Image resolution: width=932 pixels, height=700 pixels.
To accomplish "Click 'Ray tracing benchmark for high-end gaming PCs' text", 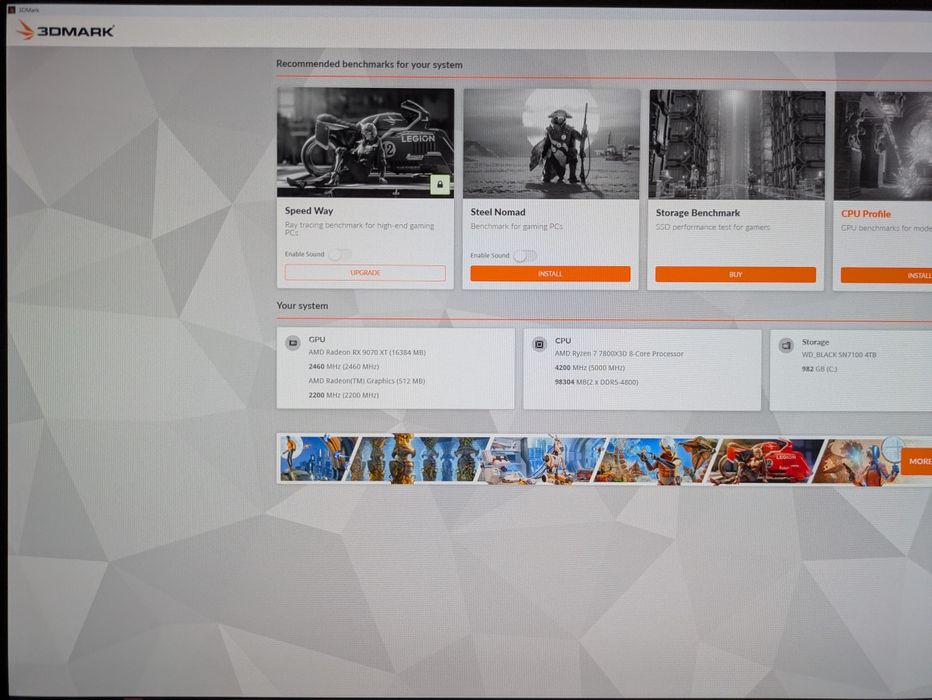I will 359,229.
